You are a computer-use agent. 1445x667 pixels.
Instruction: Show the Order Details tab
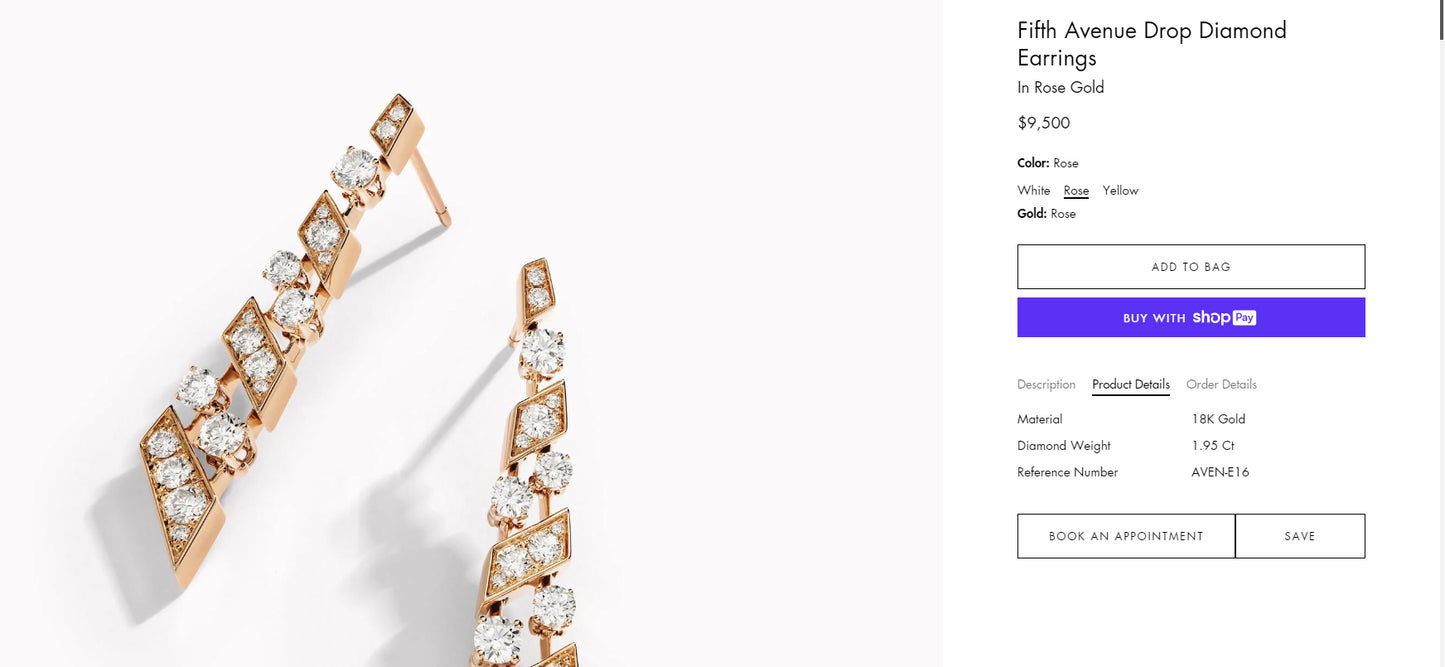point(1221,384)
